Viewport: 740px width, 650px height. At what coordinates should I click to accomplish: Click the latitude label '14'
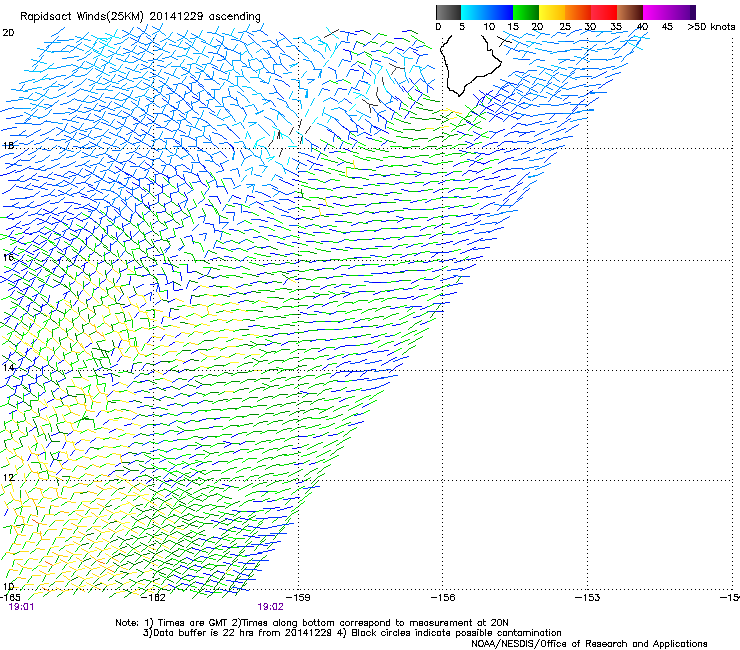coord(8,368)
